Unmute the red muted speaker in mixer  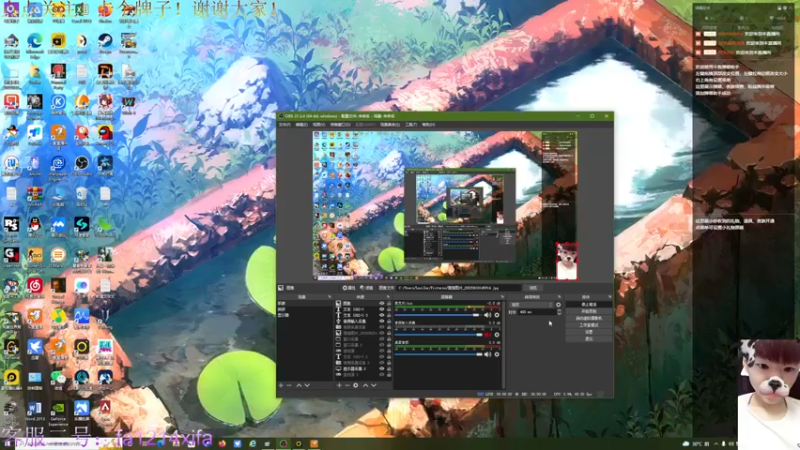tap(488, 335)
